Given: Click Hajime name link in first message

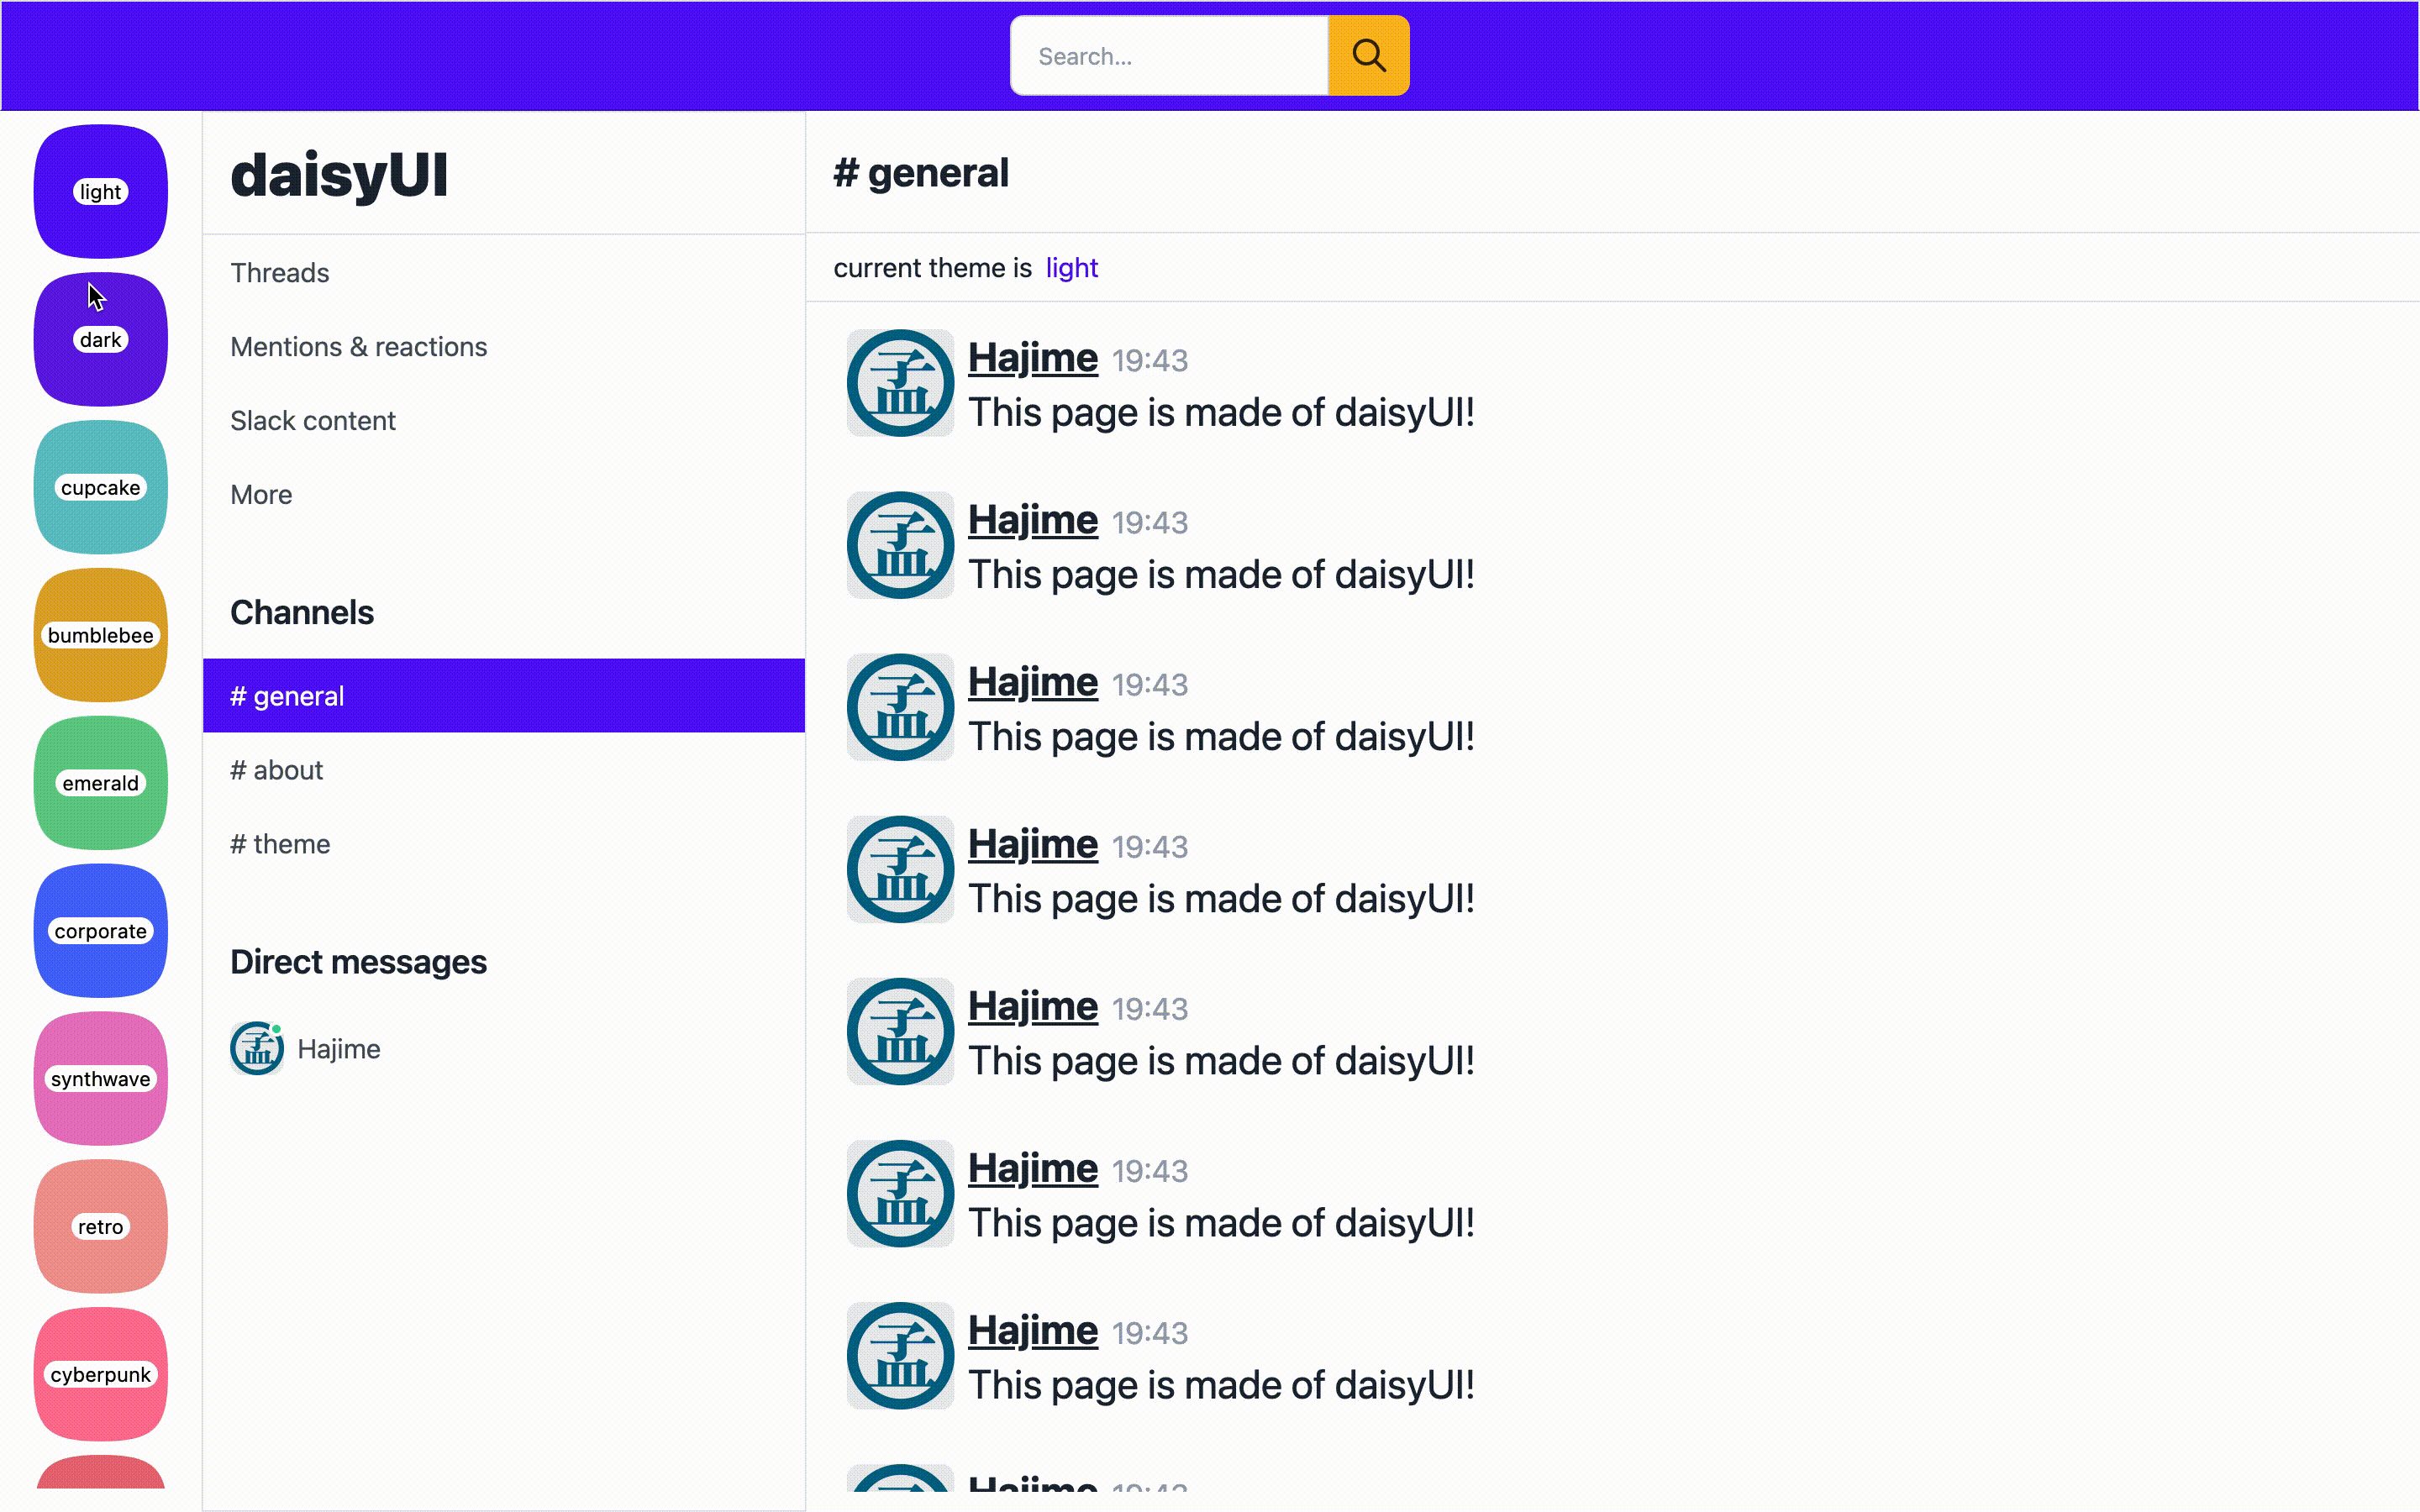Looking at the screenshot, I should click(1033, 358).
